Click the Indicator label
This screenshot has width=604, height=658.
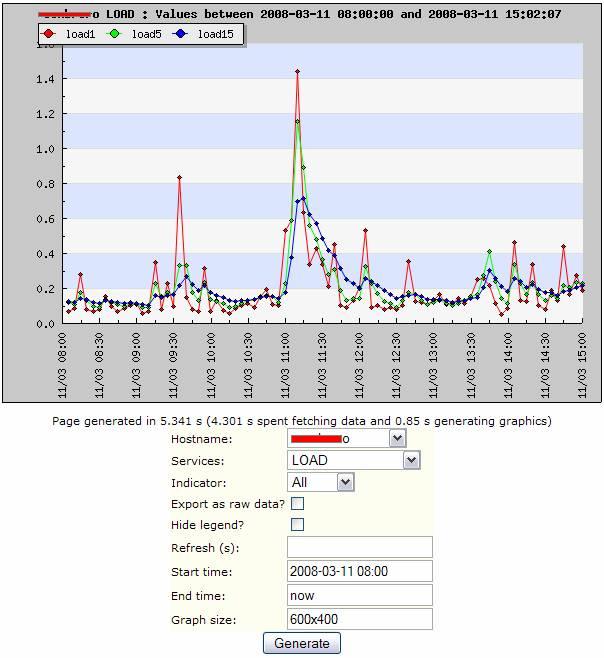click(199, 483)
